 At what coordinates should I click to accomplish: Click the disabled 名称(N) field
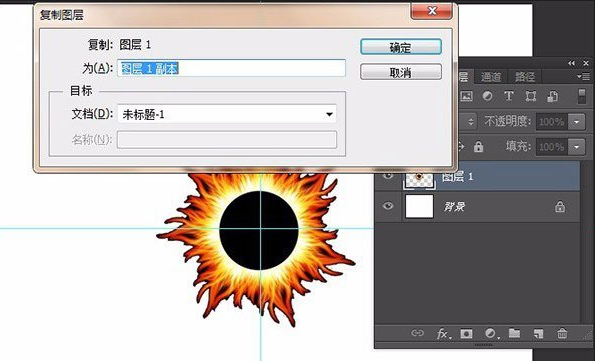click(x=227, y=140)
